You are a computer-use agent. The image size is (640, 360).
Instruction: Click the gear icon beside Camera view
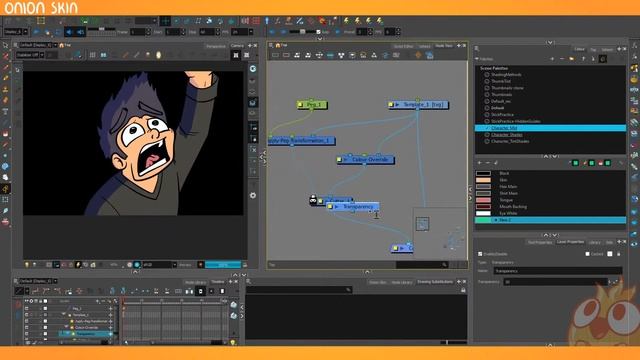253,196
